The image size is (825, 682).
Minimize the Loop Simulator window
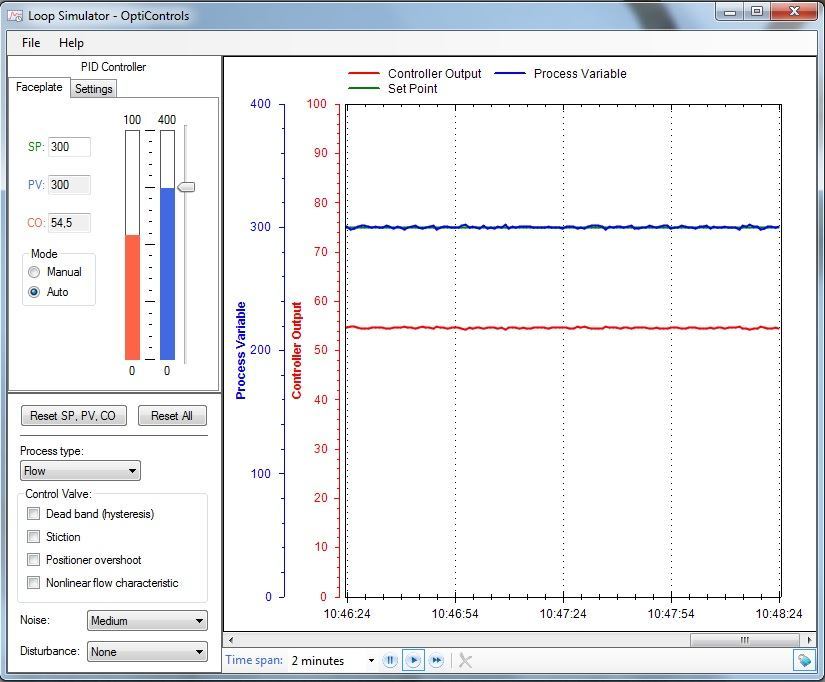(x=730, y=12)
